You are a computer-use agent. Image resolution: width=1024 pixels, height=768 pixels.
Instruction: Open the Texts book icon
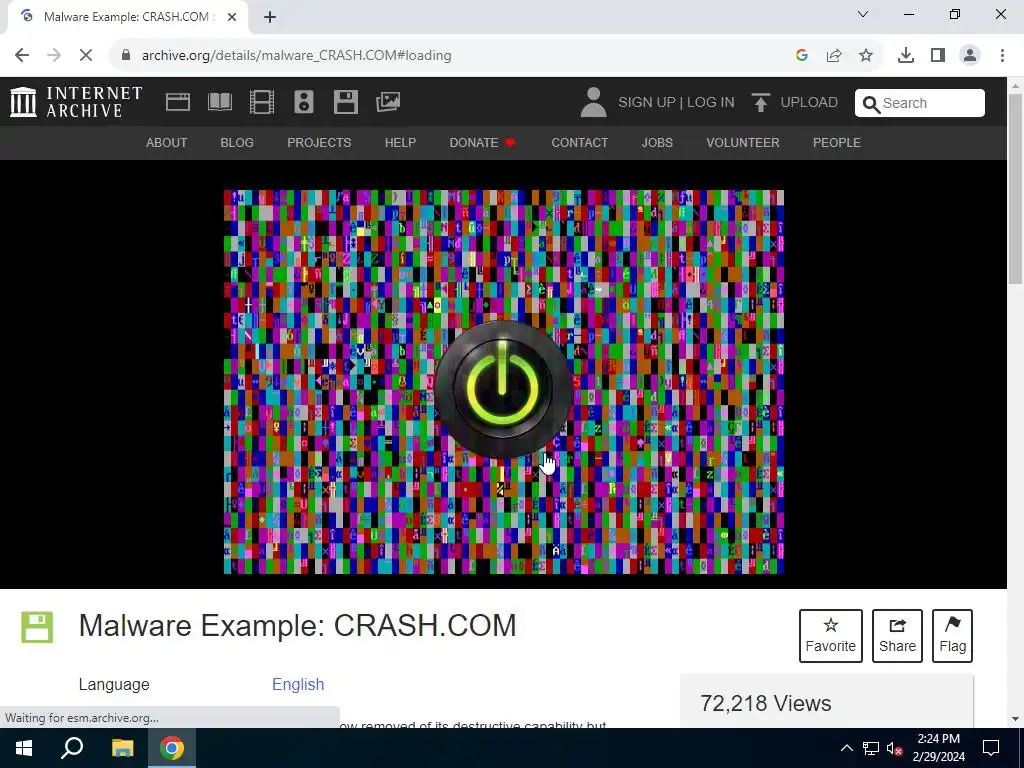[219, 102]
